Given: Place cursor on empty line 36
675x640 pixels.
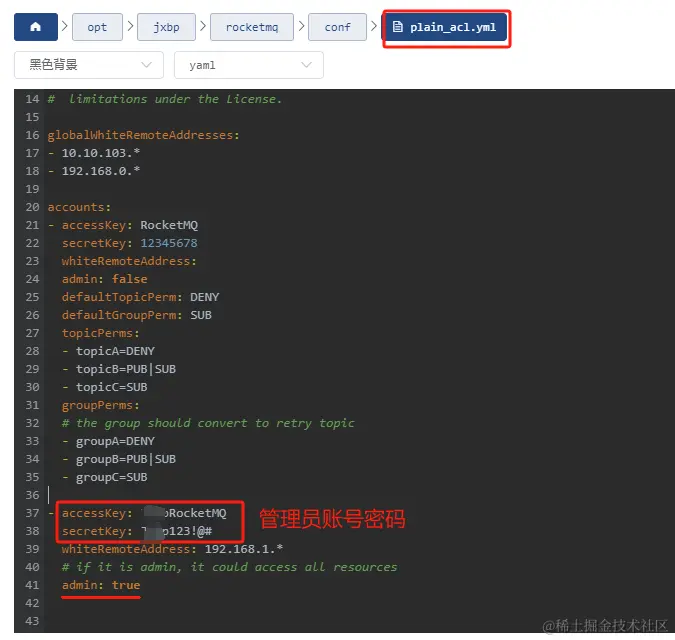Looking at the screenshot, I should [x=357, y=495].
